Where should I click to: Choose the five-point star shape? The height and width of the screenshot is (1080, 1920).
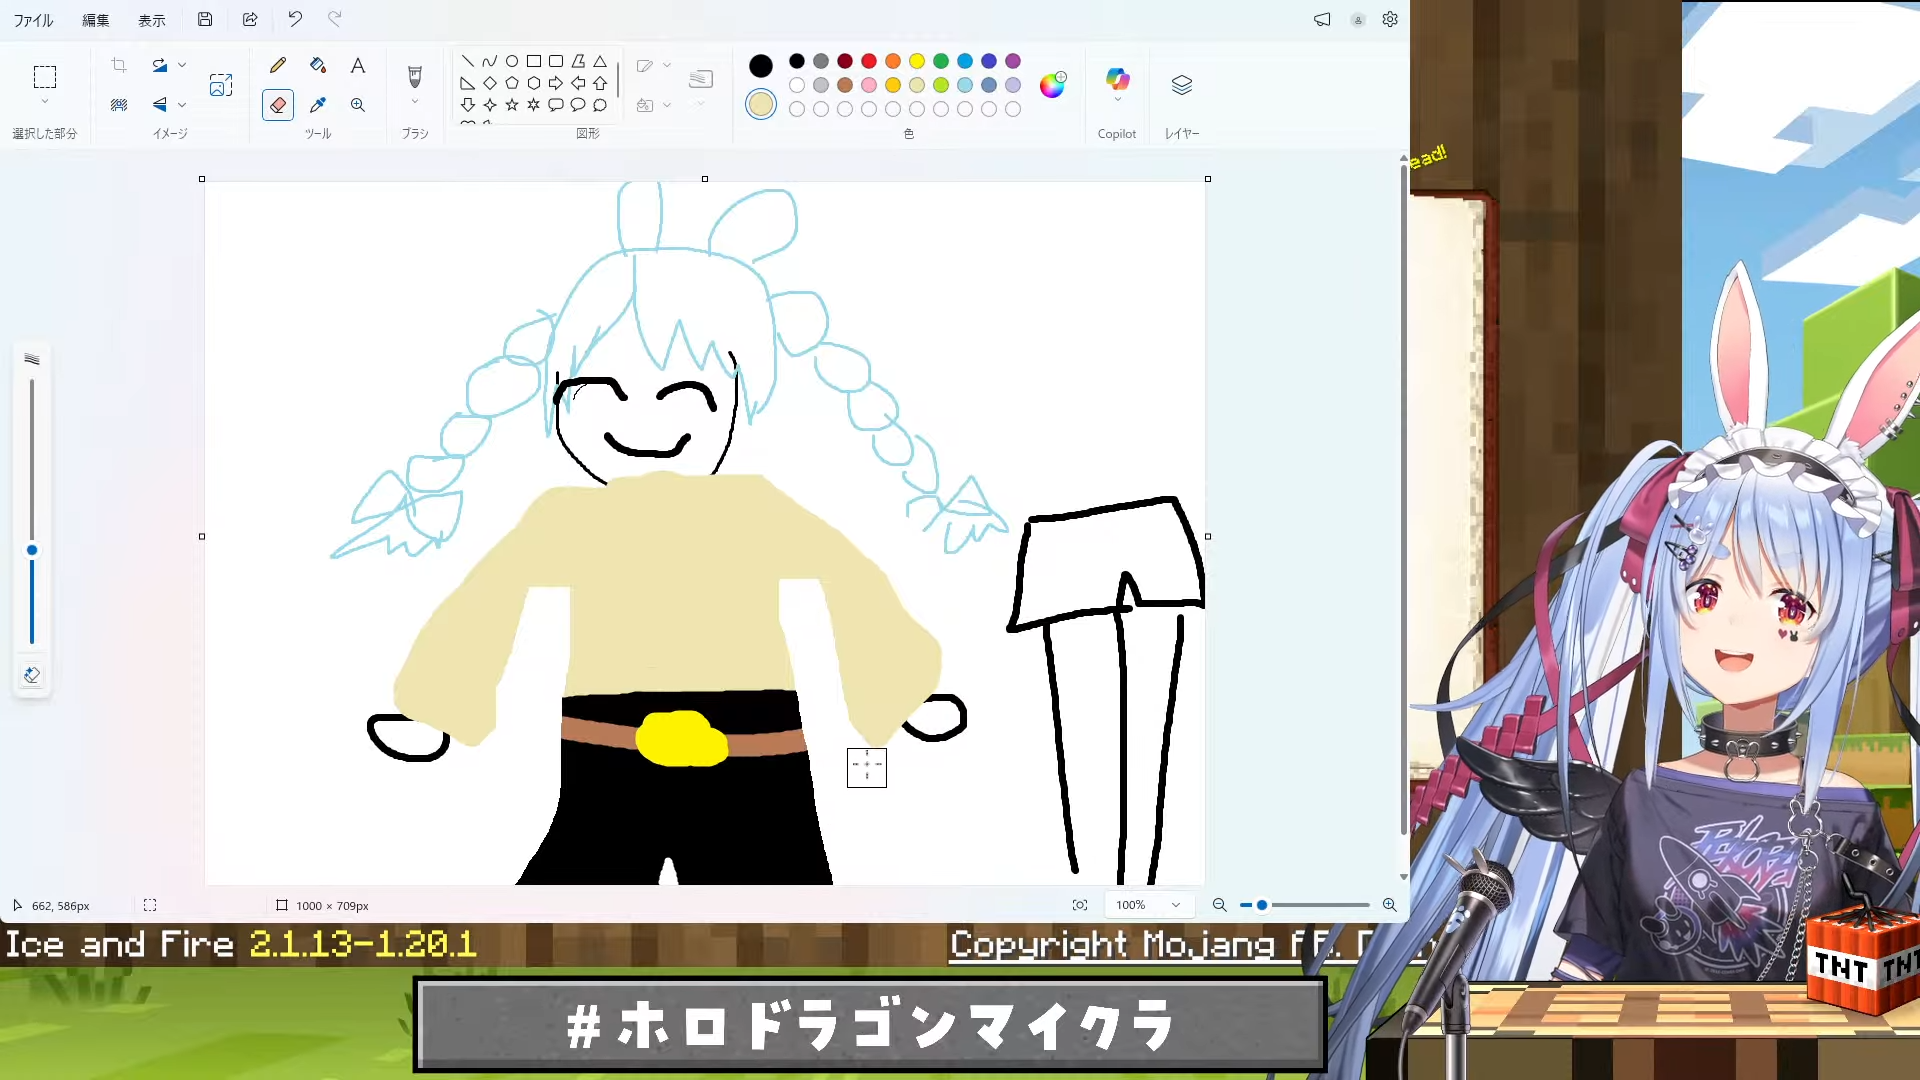tap(512, 105)
